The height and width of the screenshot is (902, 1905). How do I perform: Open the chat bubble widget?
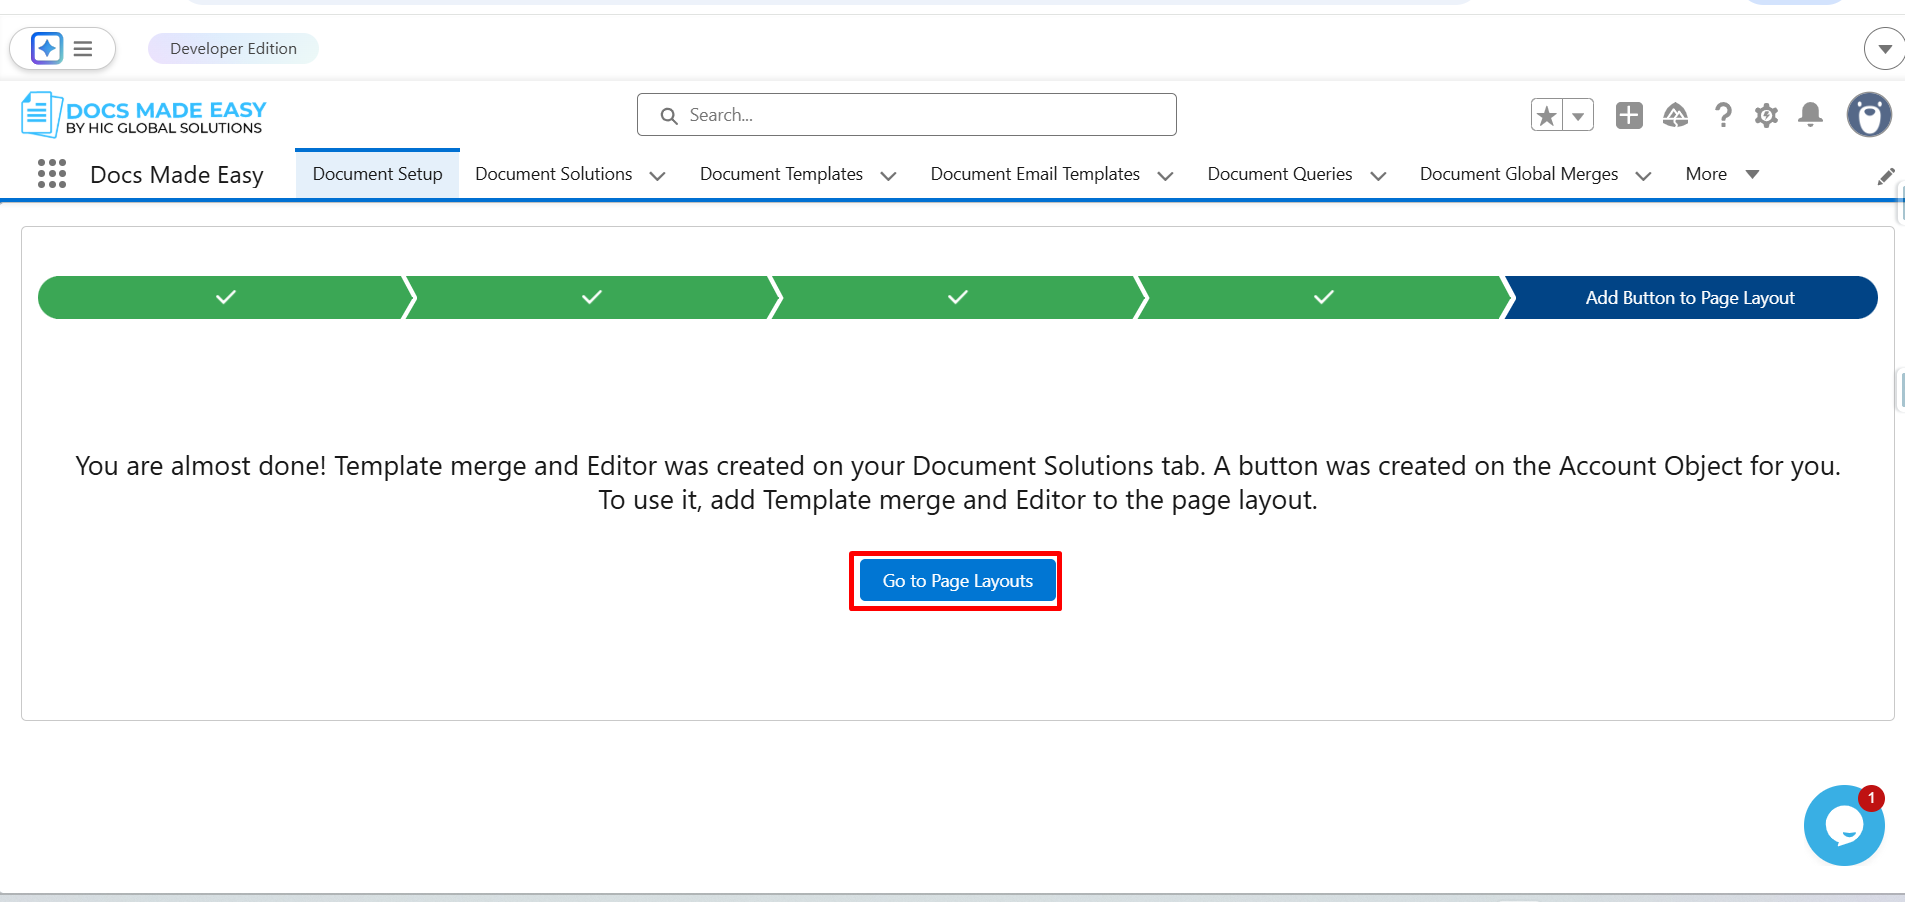1843,826
